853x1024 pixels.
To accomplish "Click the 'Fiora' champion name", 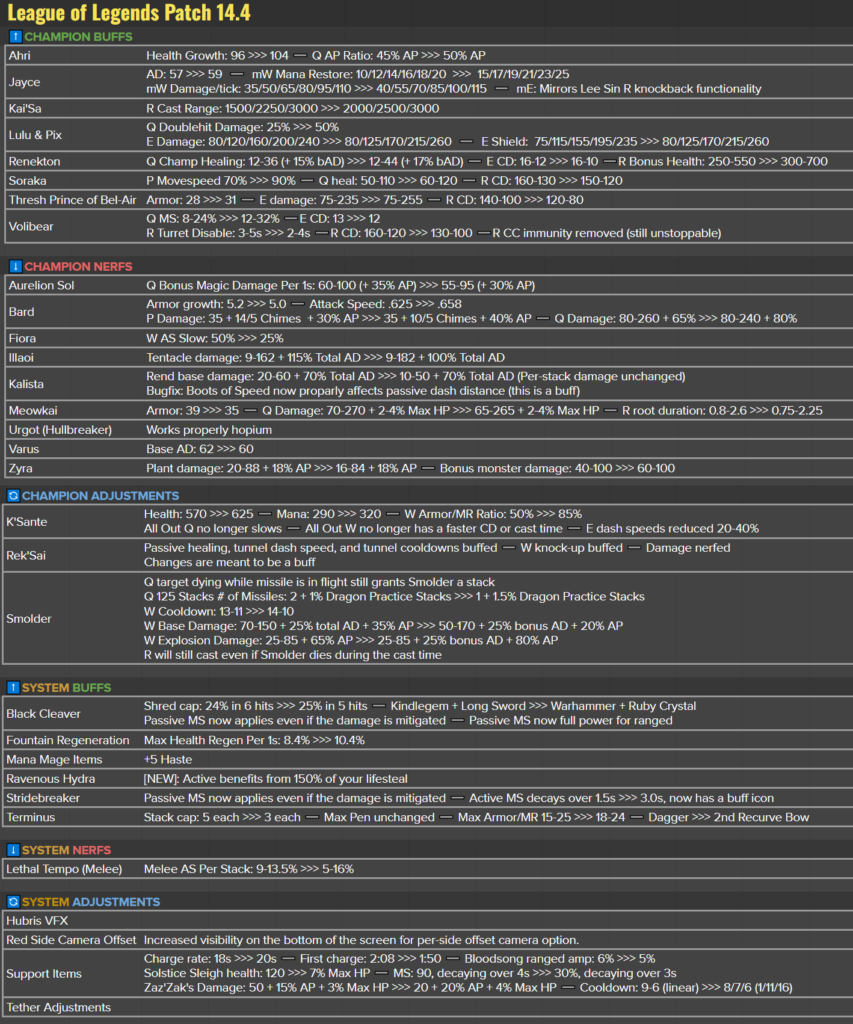I will (22, 338).
